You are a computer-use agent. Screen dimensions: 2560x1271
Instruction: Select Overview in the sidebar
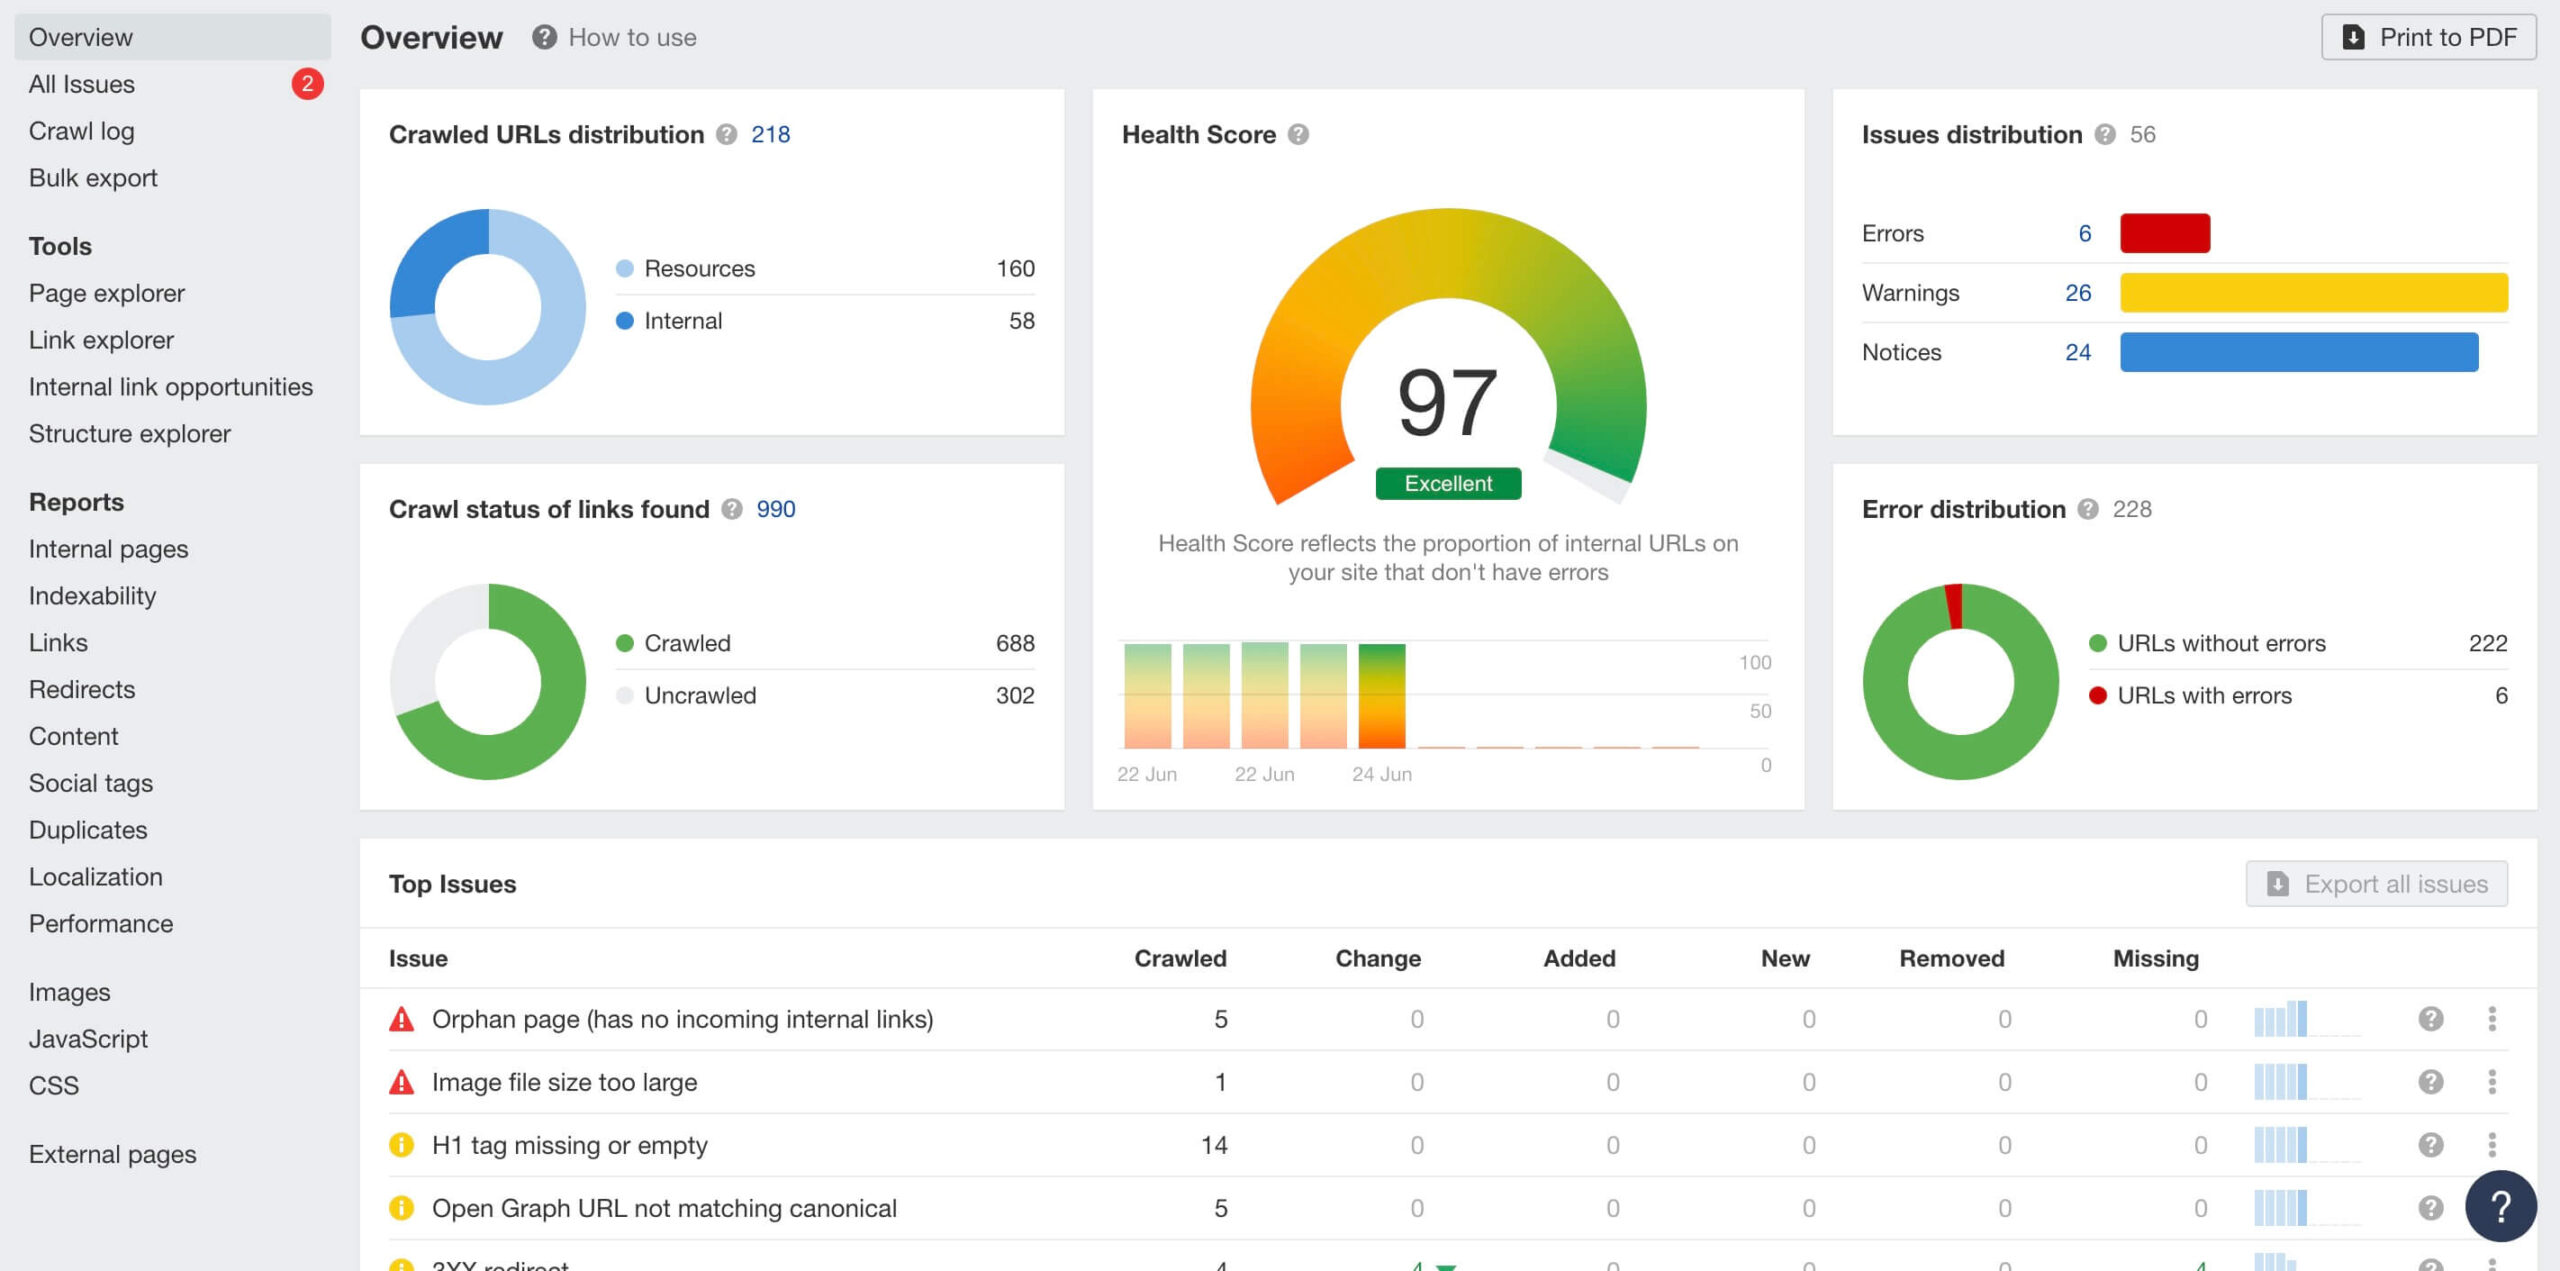(x=173, y=37)
